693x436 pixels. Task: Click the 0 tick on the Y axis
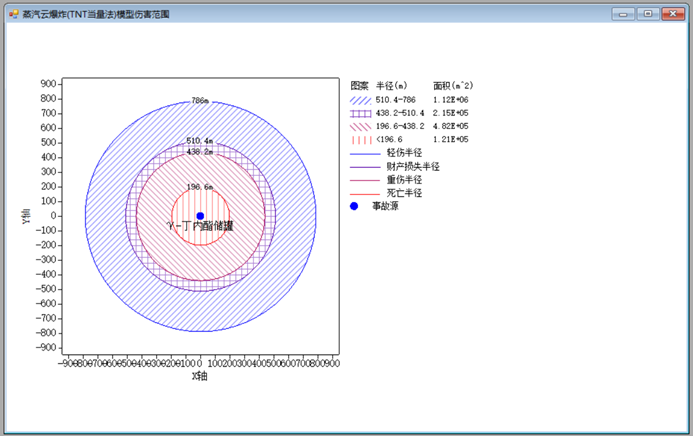53,216
